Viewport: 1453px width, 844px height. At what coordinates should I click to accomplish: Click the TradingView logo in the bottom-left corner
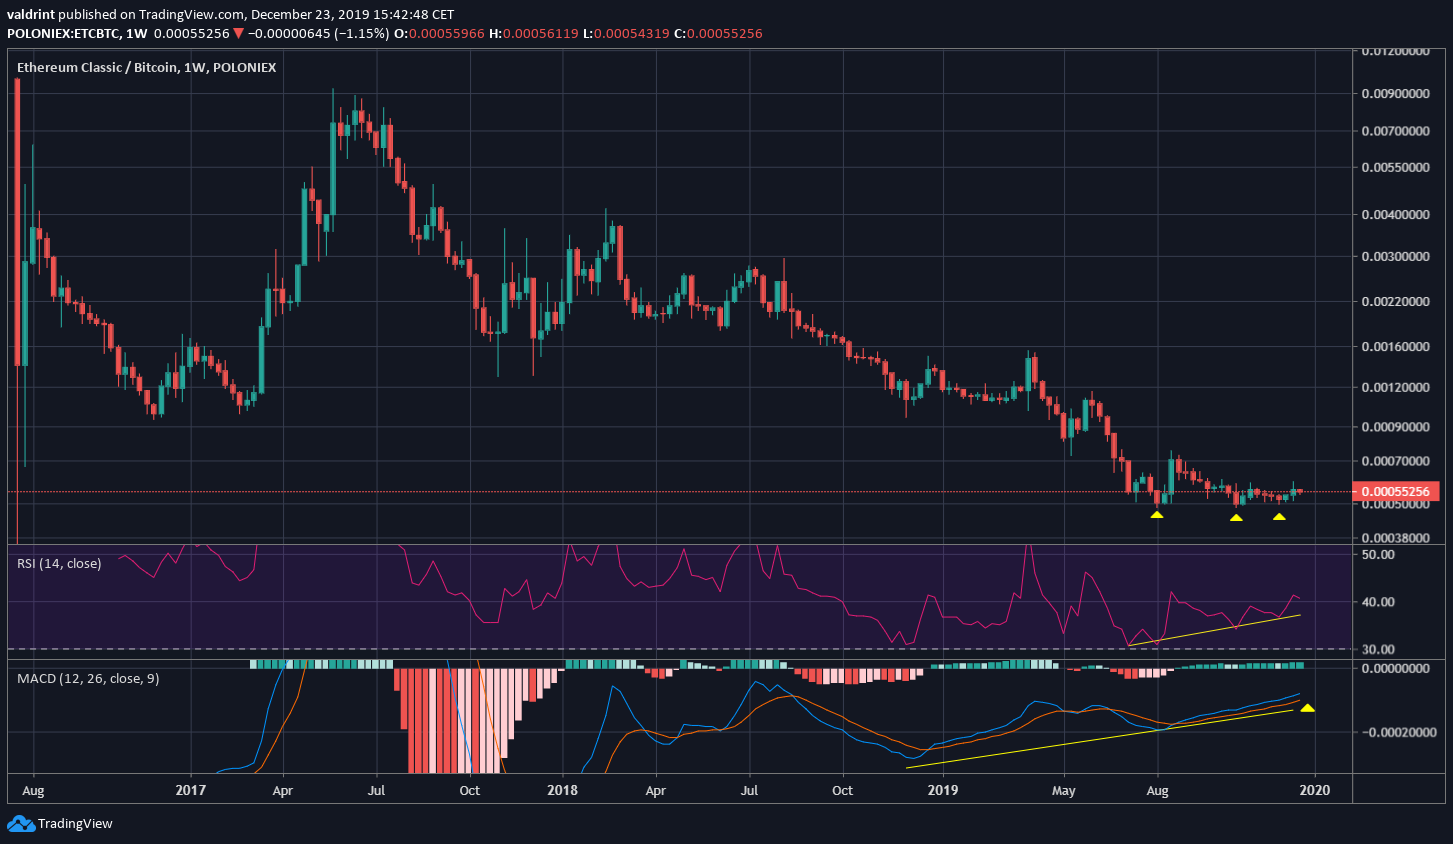62,823
